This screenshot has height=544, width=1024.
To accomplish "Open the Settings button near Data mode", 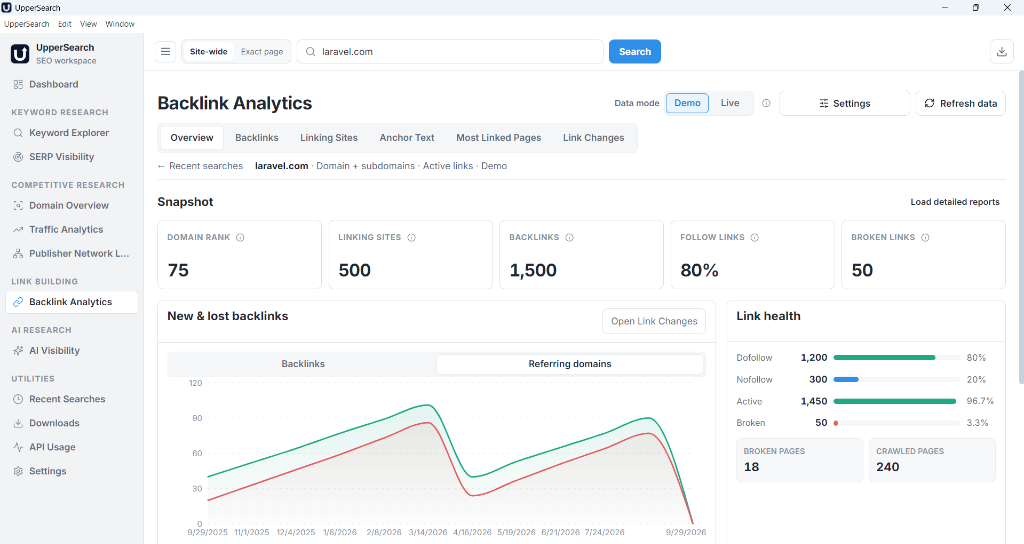I will point(844,103).
